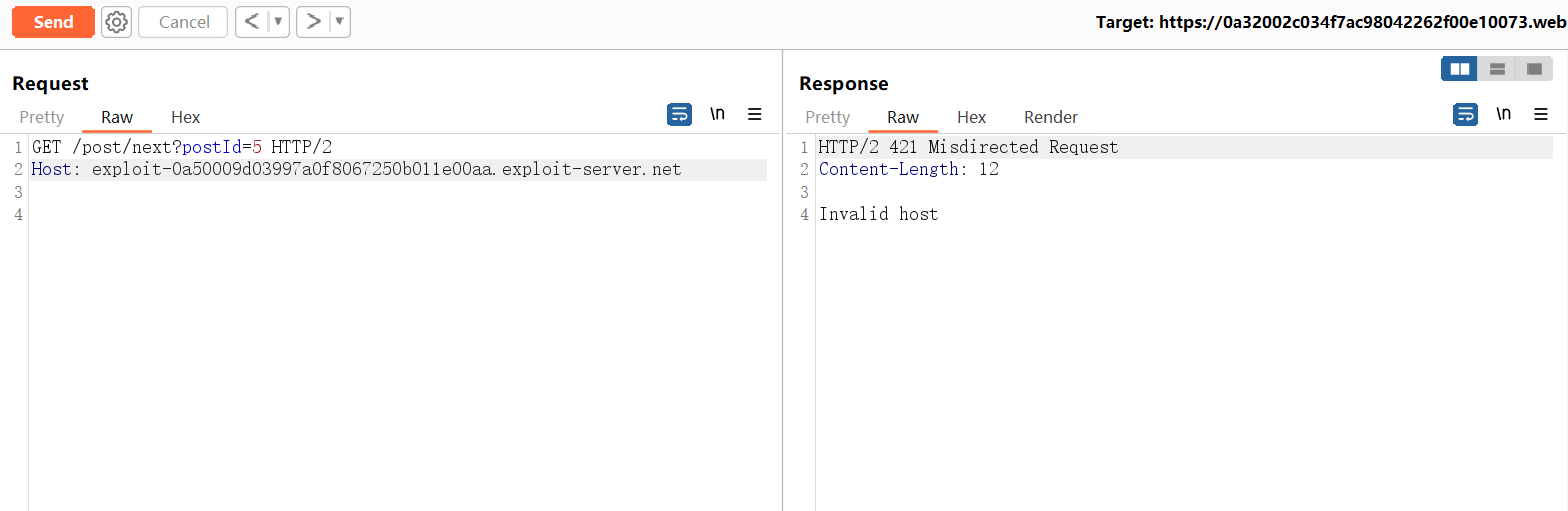Switch to side-by-side split layout
Viewport: 1568px width, 511px height.
click(1460, 69)
